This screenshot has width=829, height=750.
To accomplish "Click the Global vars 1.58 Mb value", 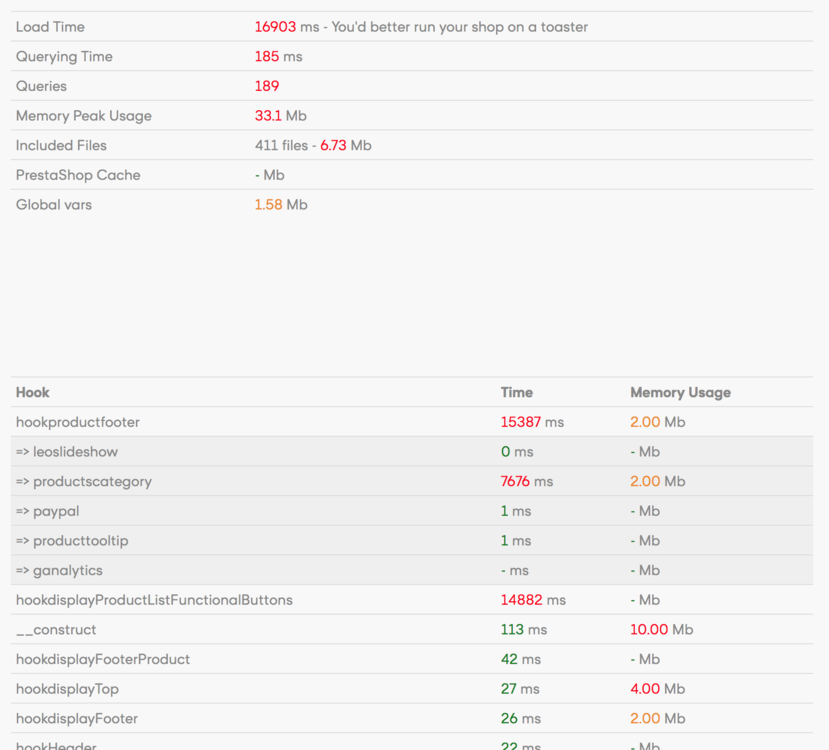I will point(281,205).
